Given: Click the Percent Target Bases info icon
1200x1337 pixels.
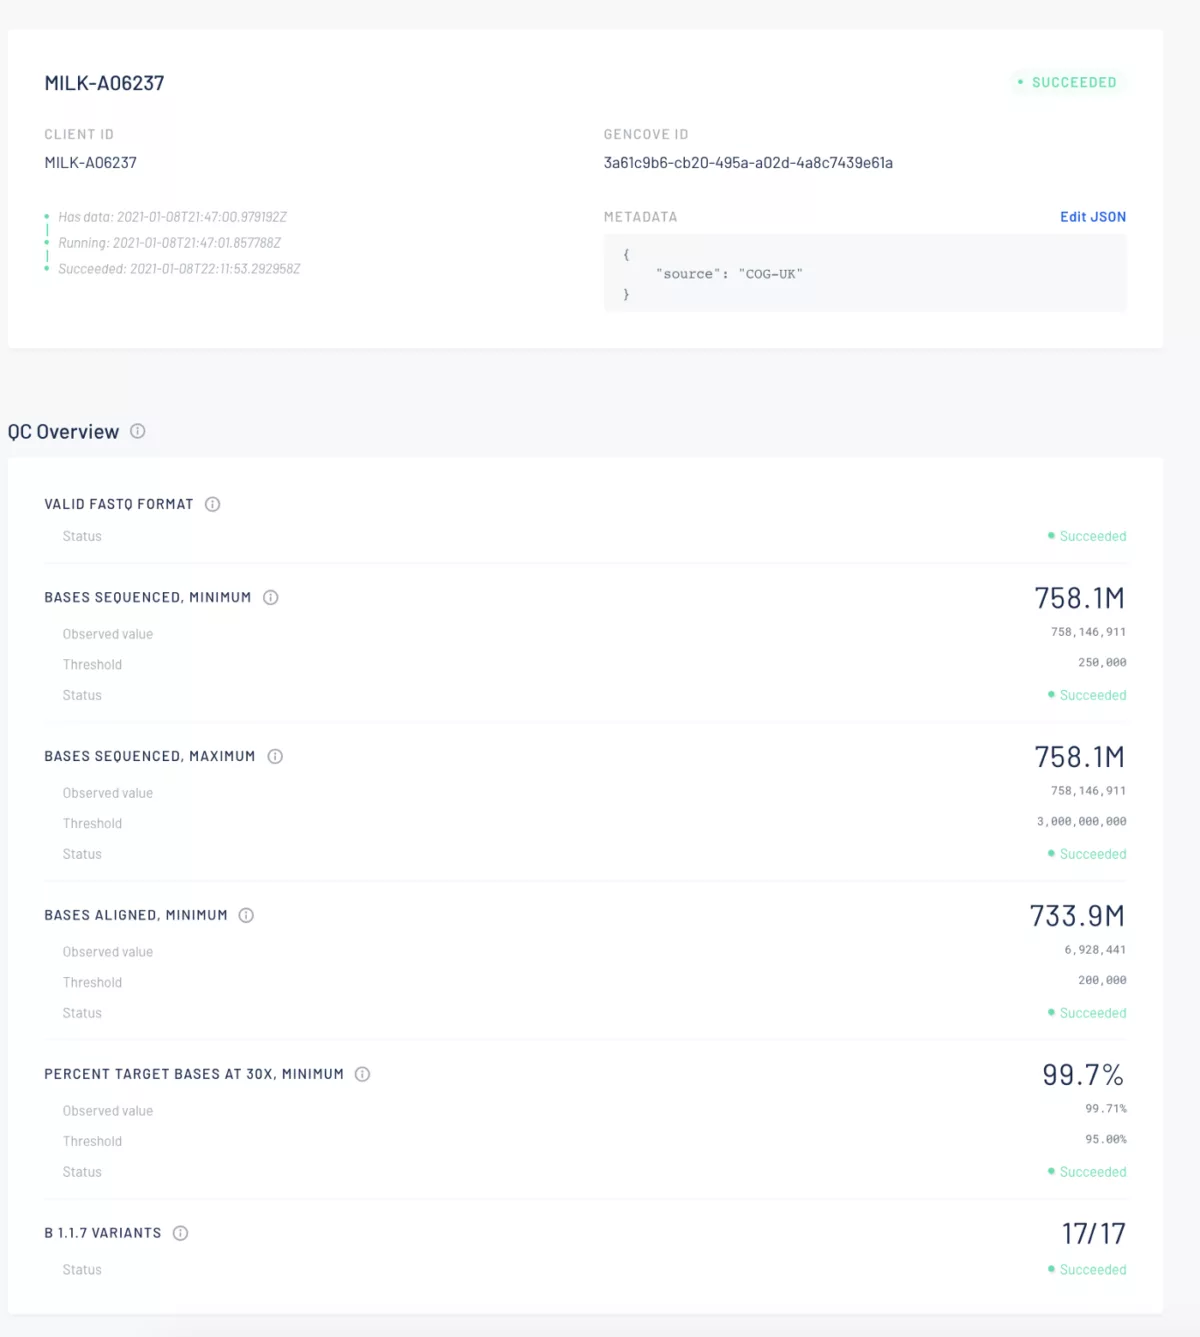Looking at the screenshot, I should (363, 1074).
